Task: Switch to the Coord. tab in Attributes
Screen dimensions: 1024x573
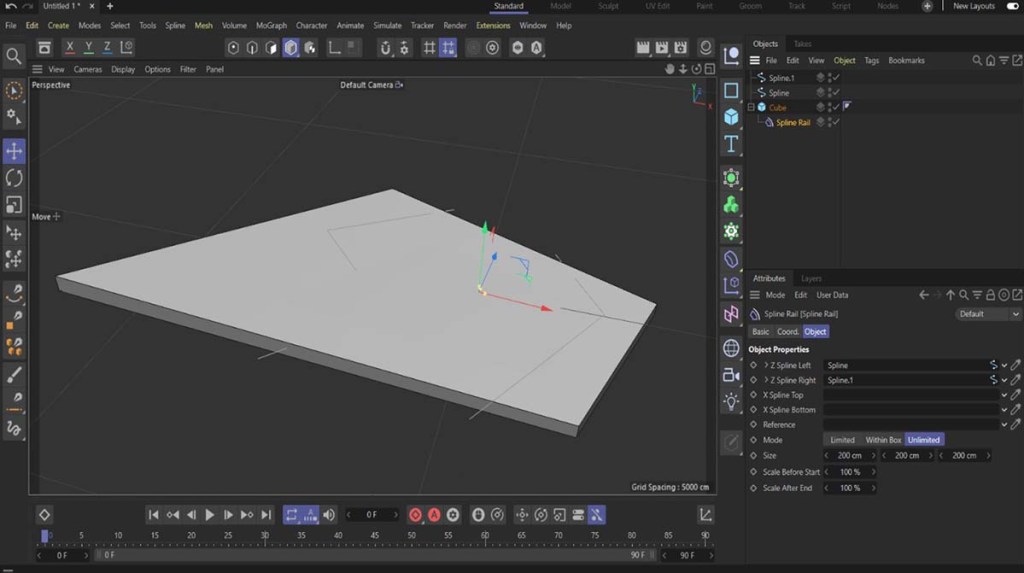Action: tap(788, 332)
